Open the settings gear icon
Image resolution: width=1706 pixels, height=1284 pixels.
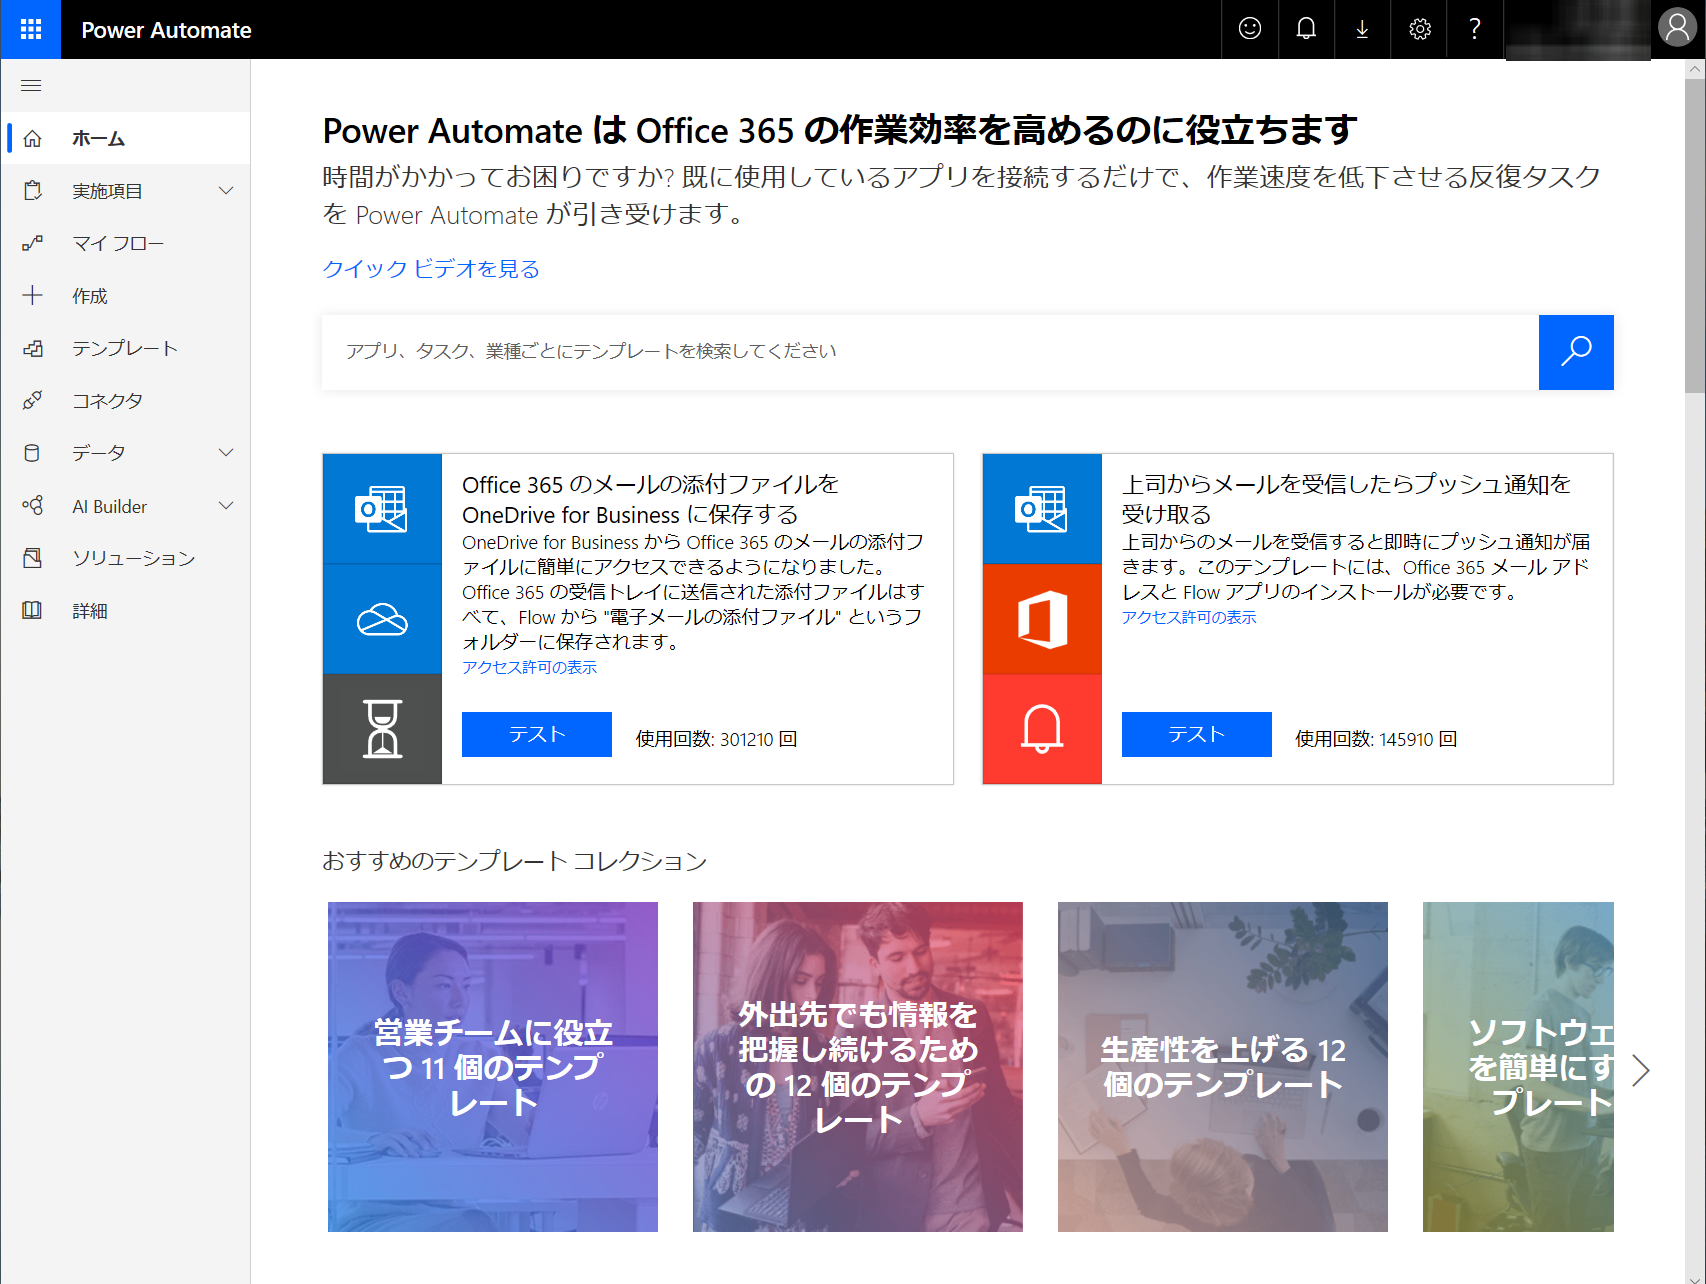coord(1419,29)
